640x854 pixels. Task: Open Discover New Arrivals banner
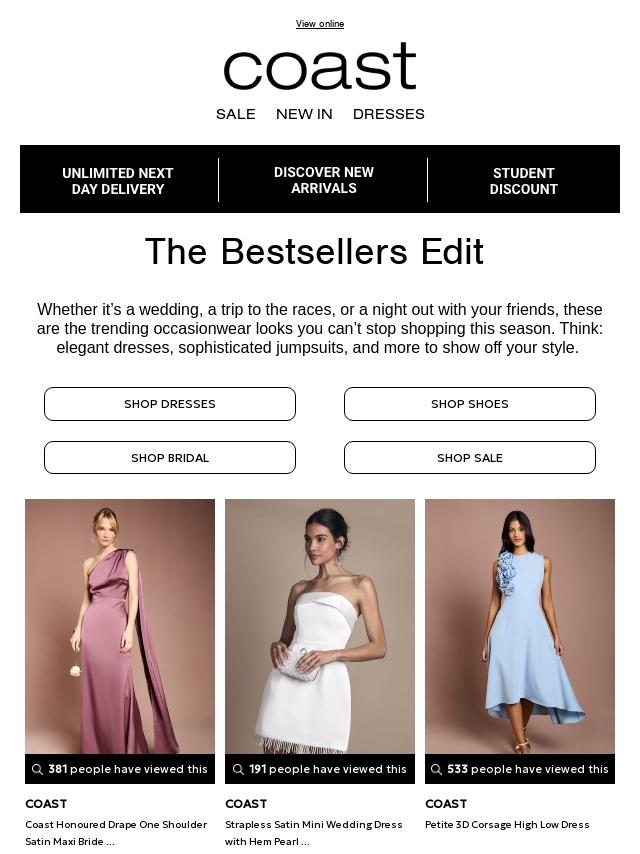324,180
